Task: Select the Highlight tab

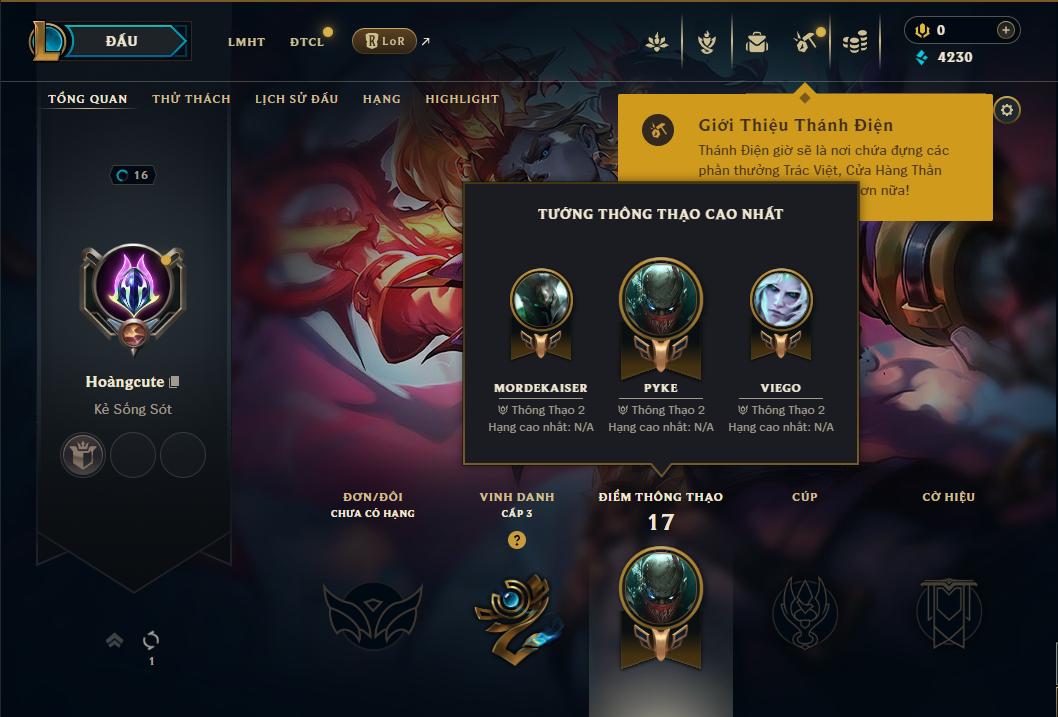Action: point(462,99)
